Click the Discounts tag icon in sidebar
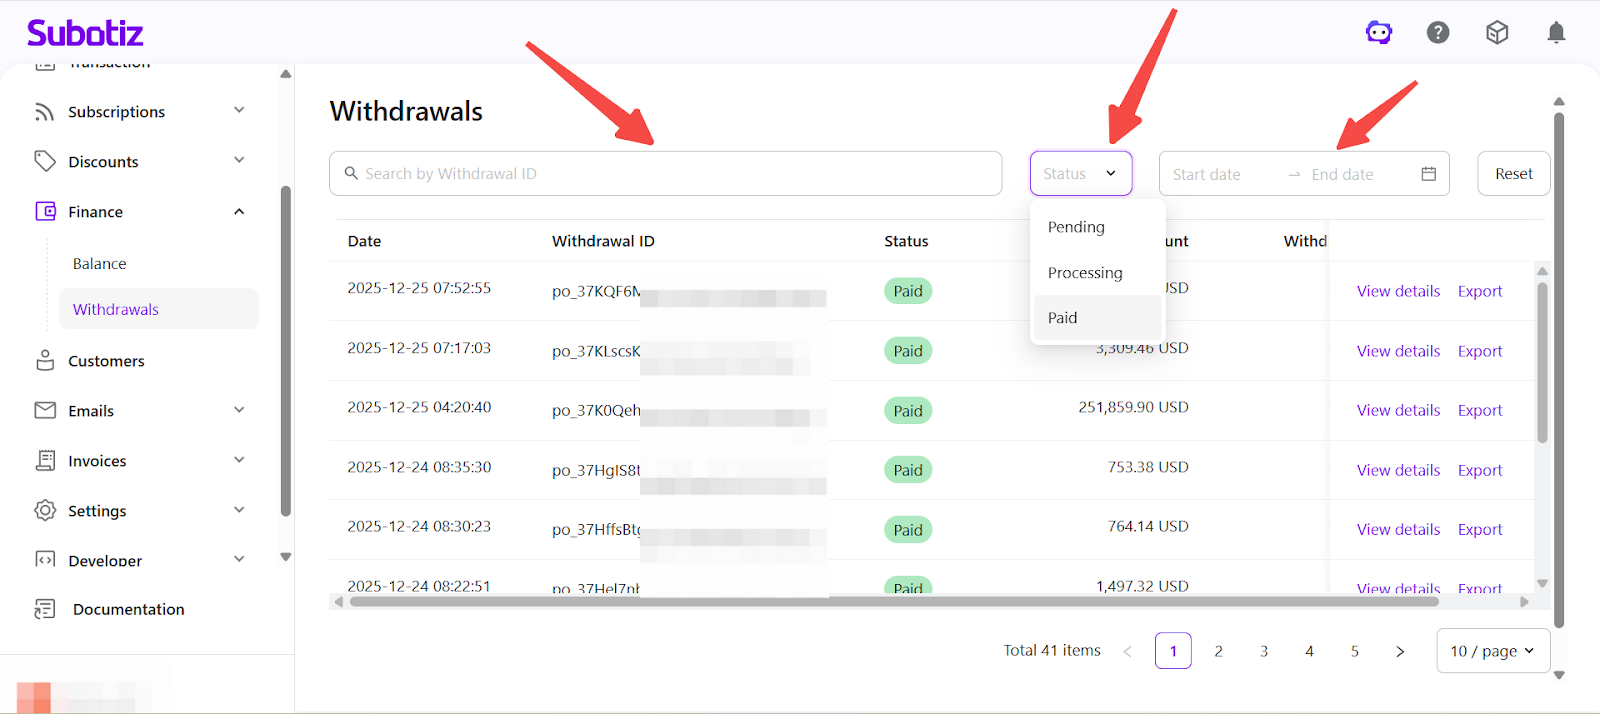 pos(45,161)
